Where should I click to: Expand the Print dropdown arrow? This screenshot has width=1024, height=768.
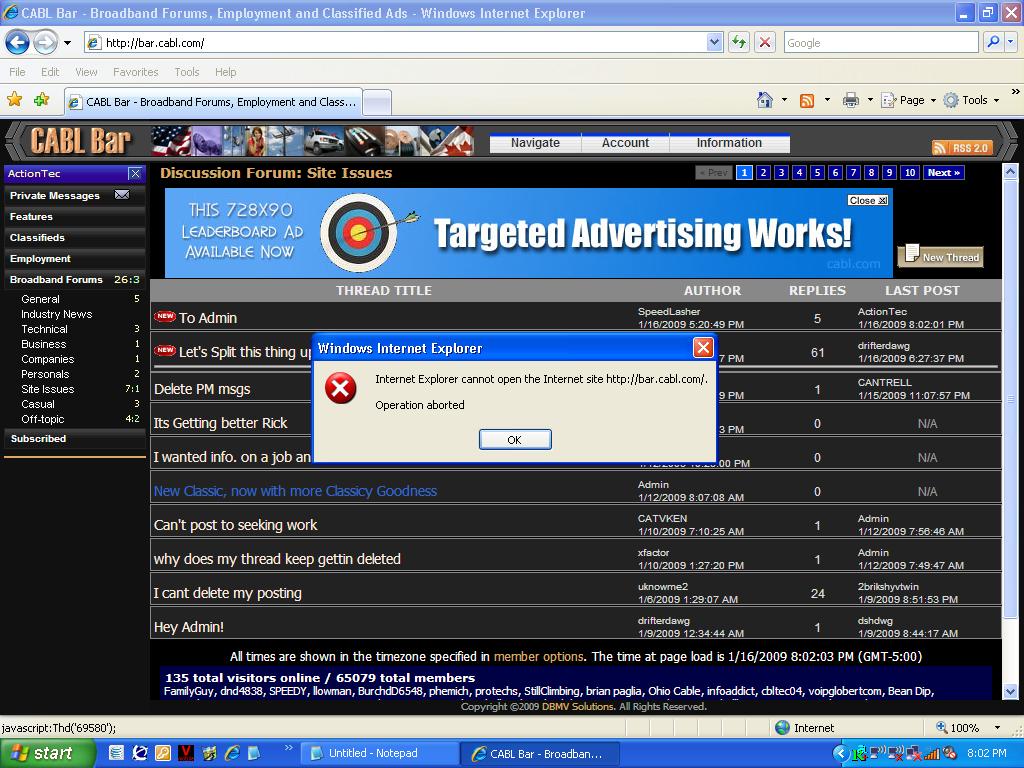tap(870, 101)
